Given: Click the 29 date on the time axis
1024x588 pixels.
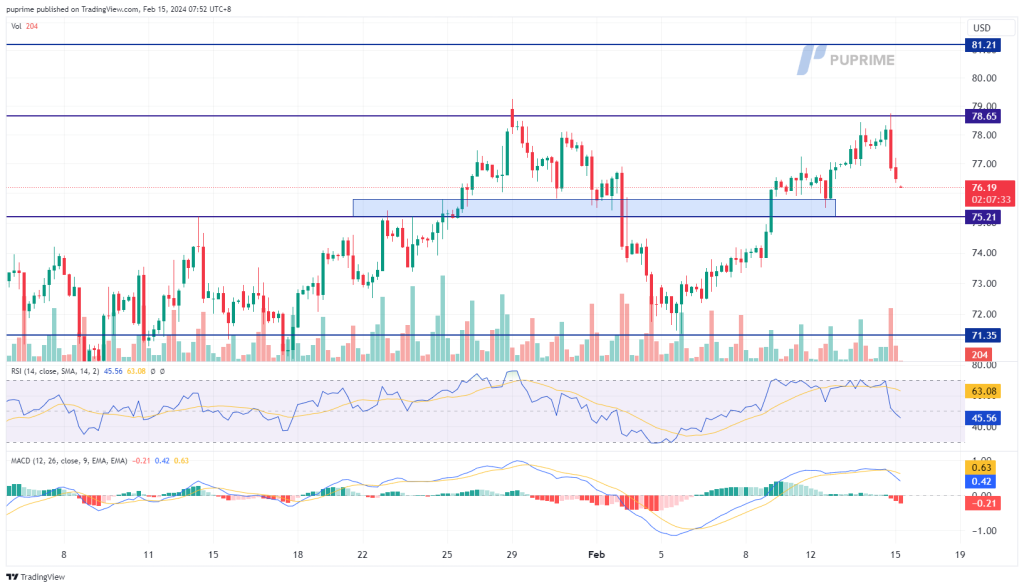Looking at the screenshot, I should 511,552.
